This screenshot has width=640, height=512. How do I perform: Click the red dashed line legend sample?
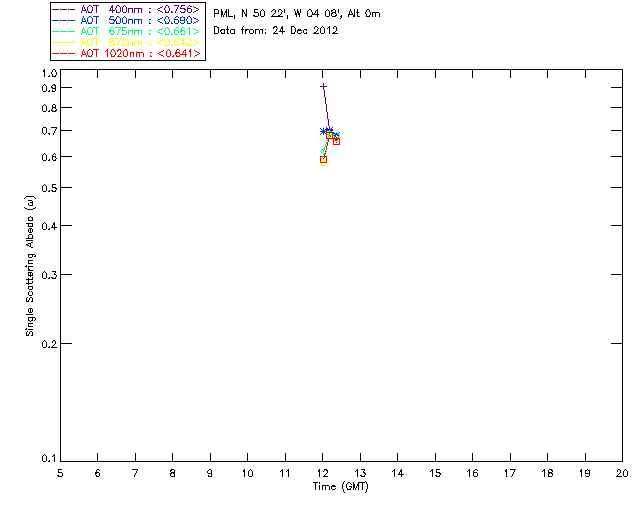[x=64, y=53]
